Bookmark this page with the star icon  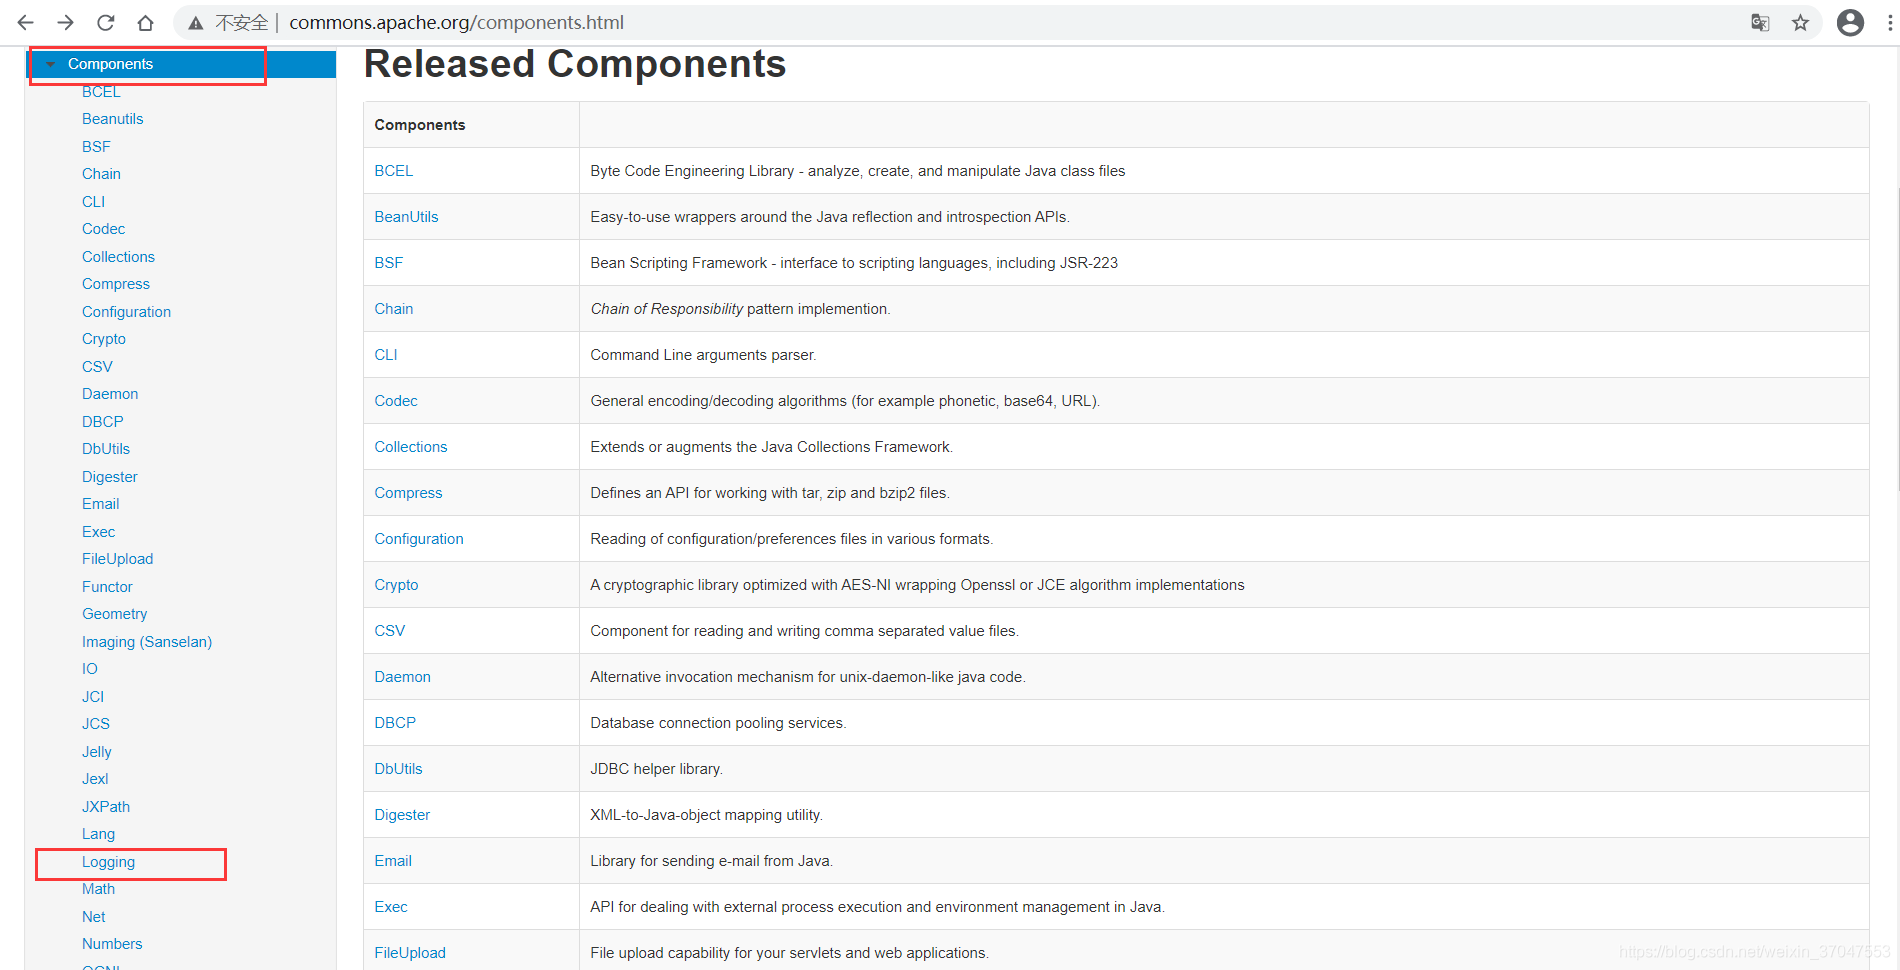point(1800,22)
